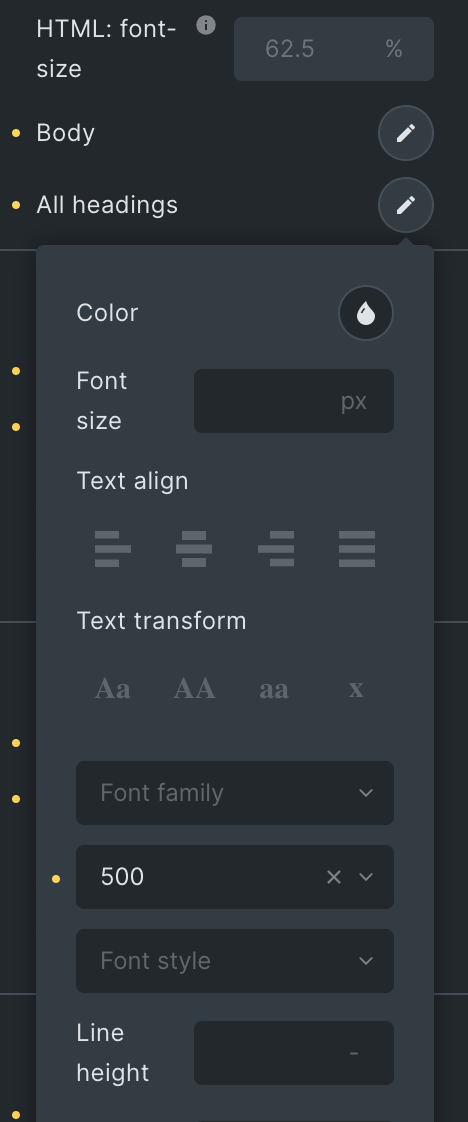
Task: Select lowercase text transform aa
Action: [274, 689]
